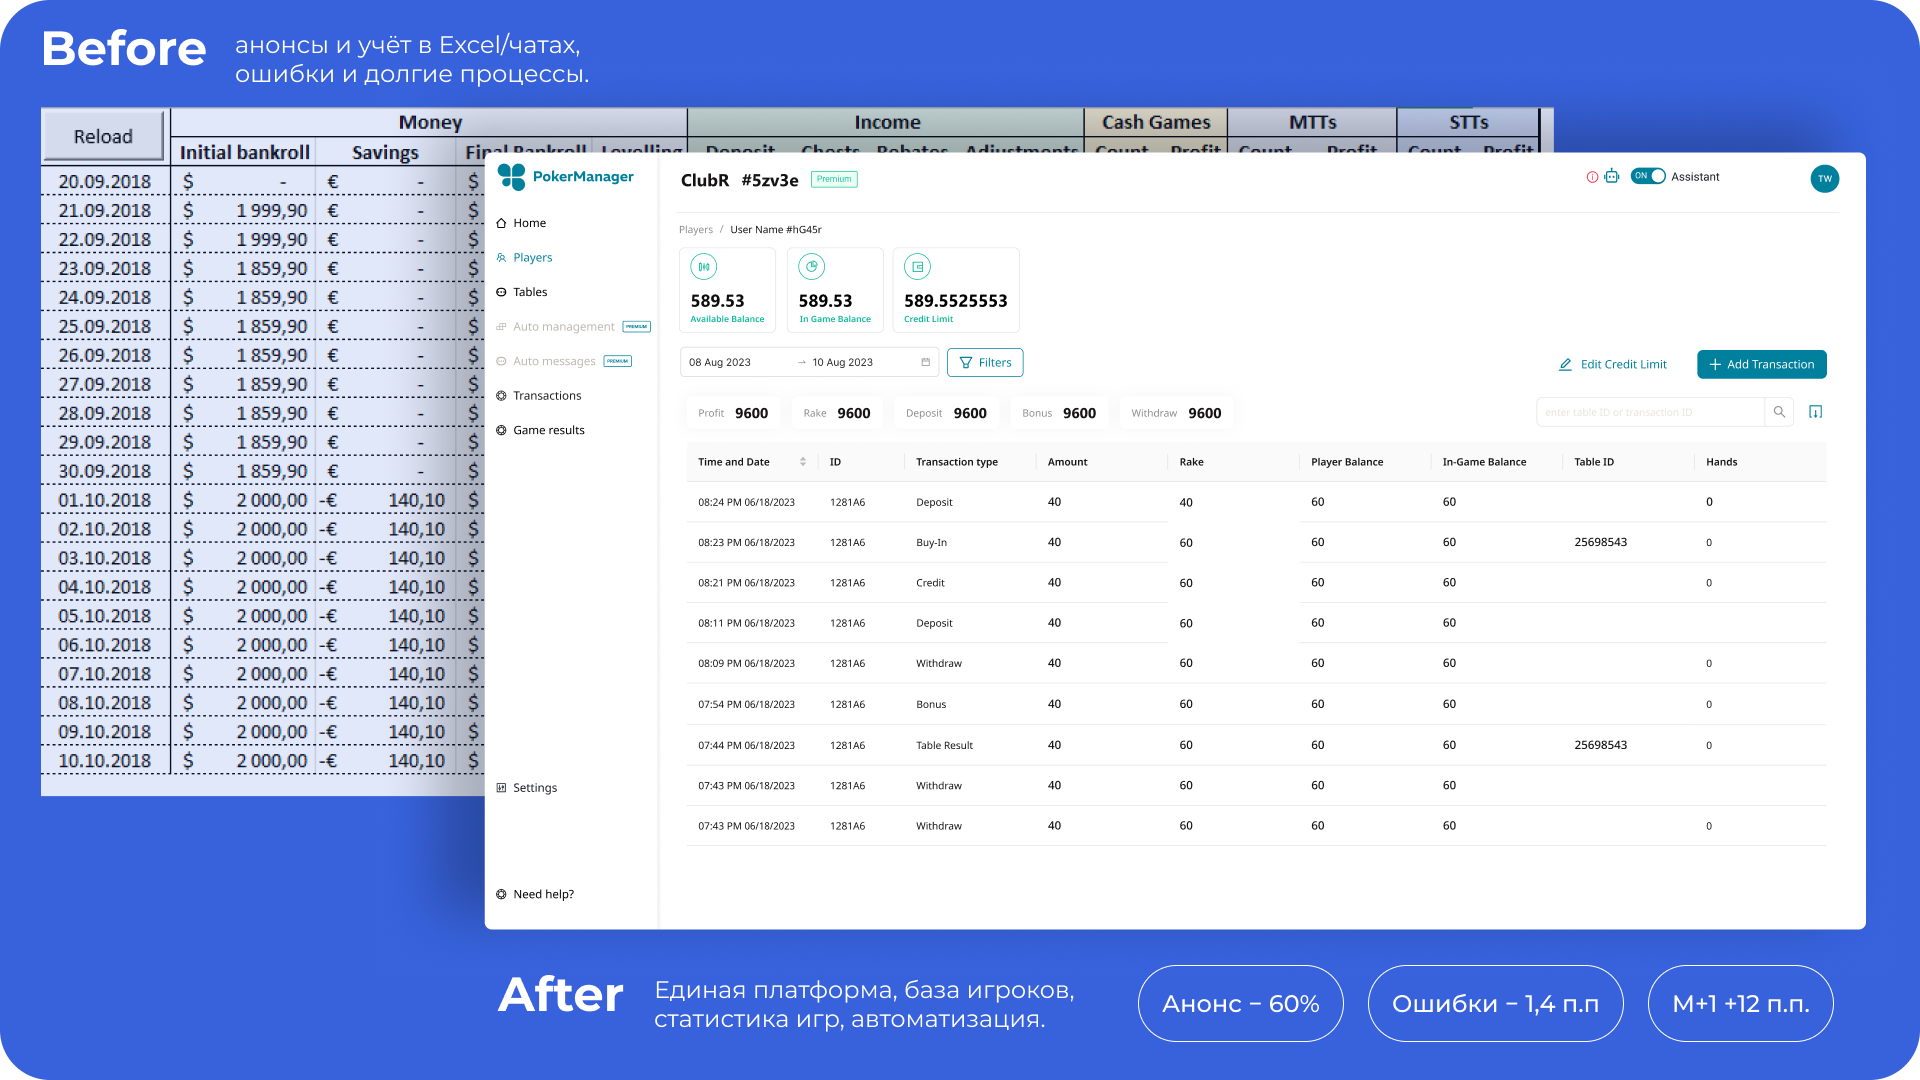Click calendar icon in date range

pyautogui.click(x=925, y=362)
